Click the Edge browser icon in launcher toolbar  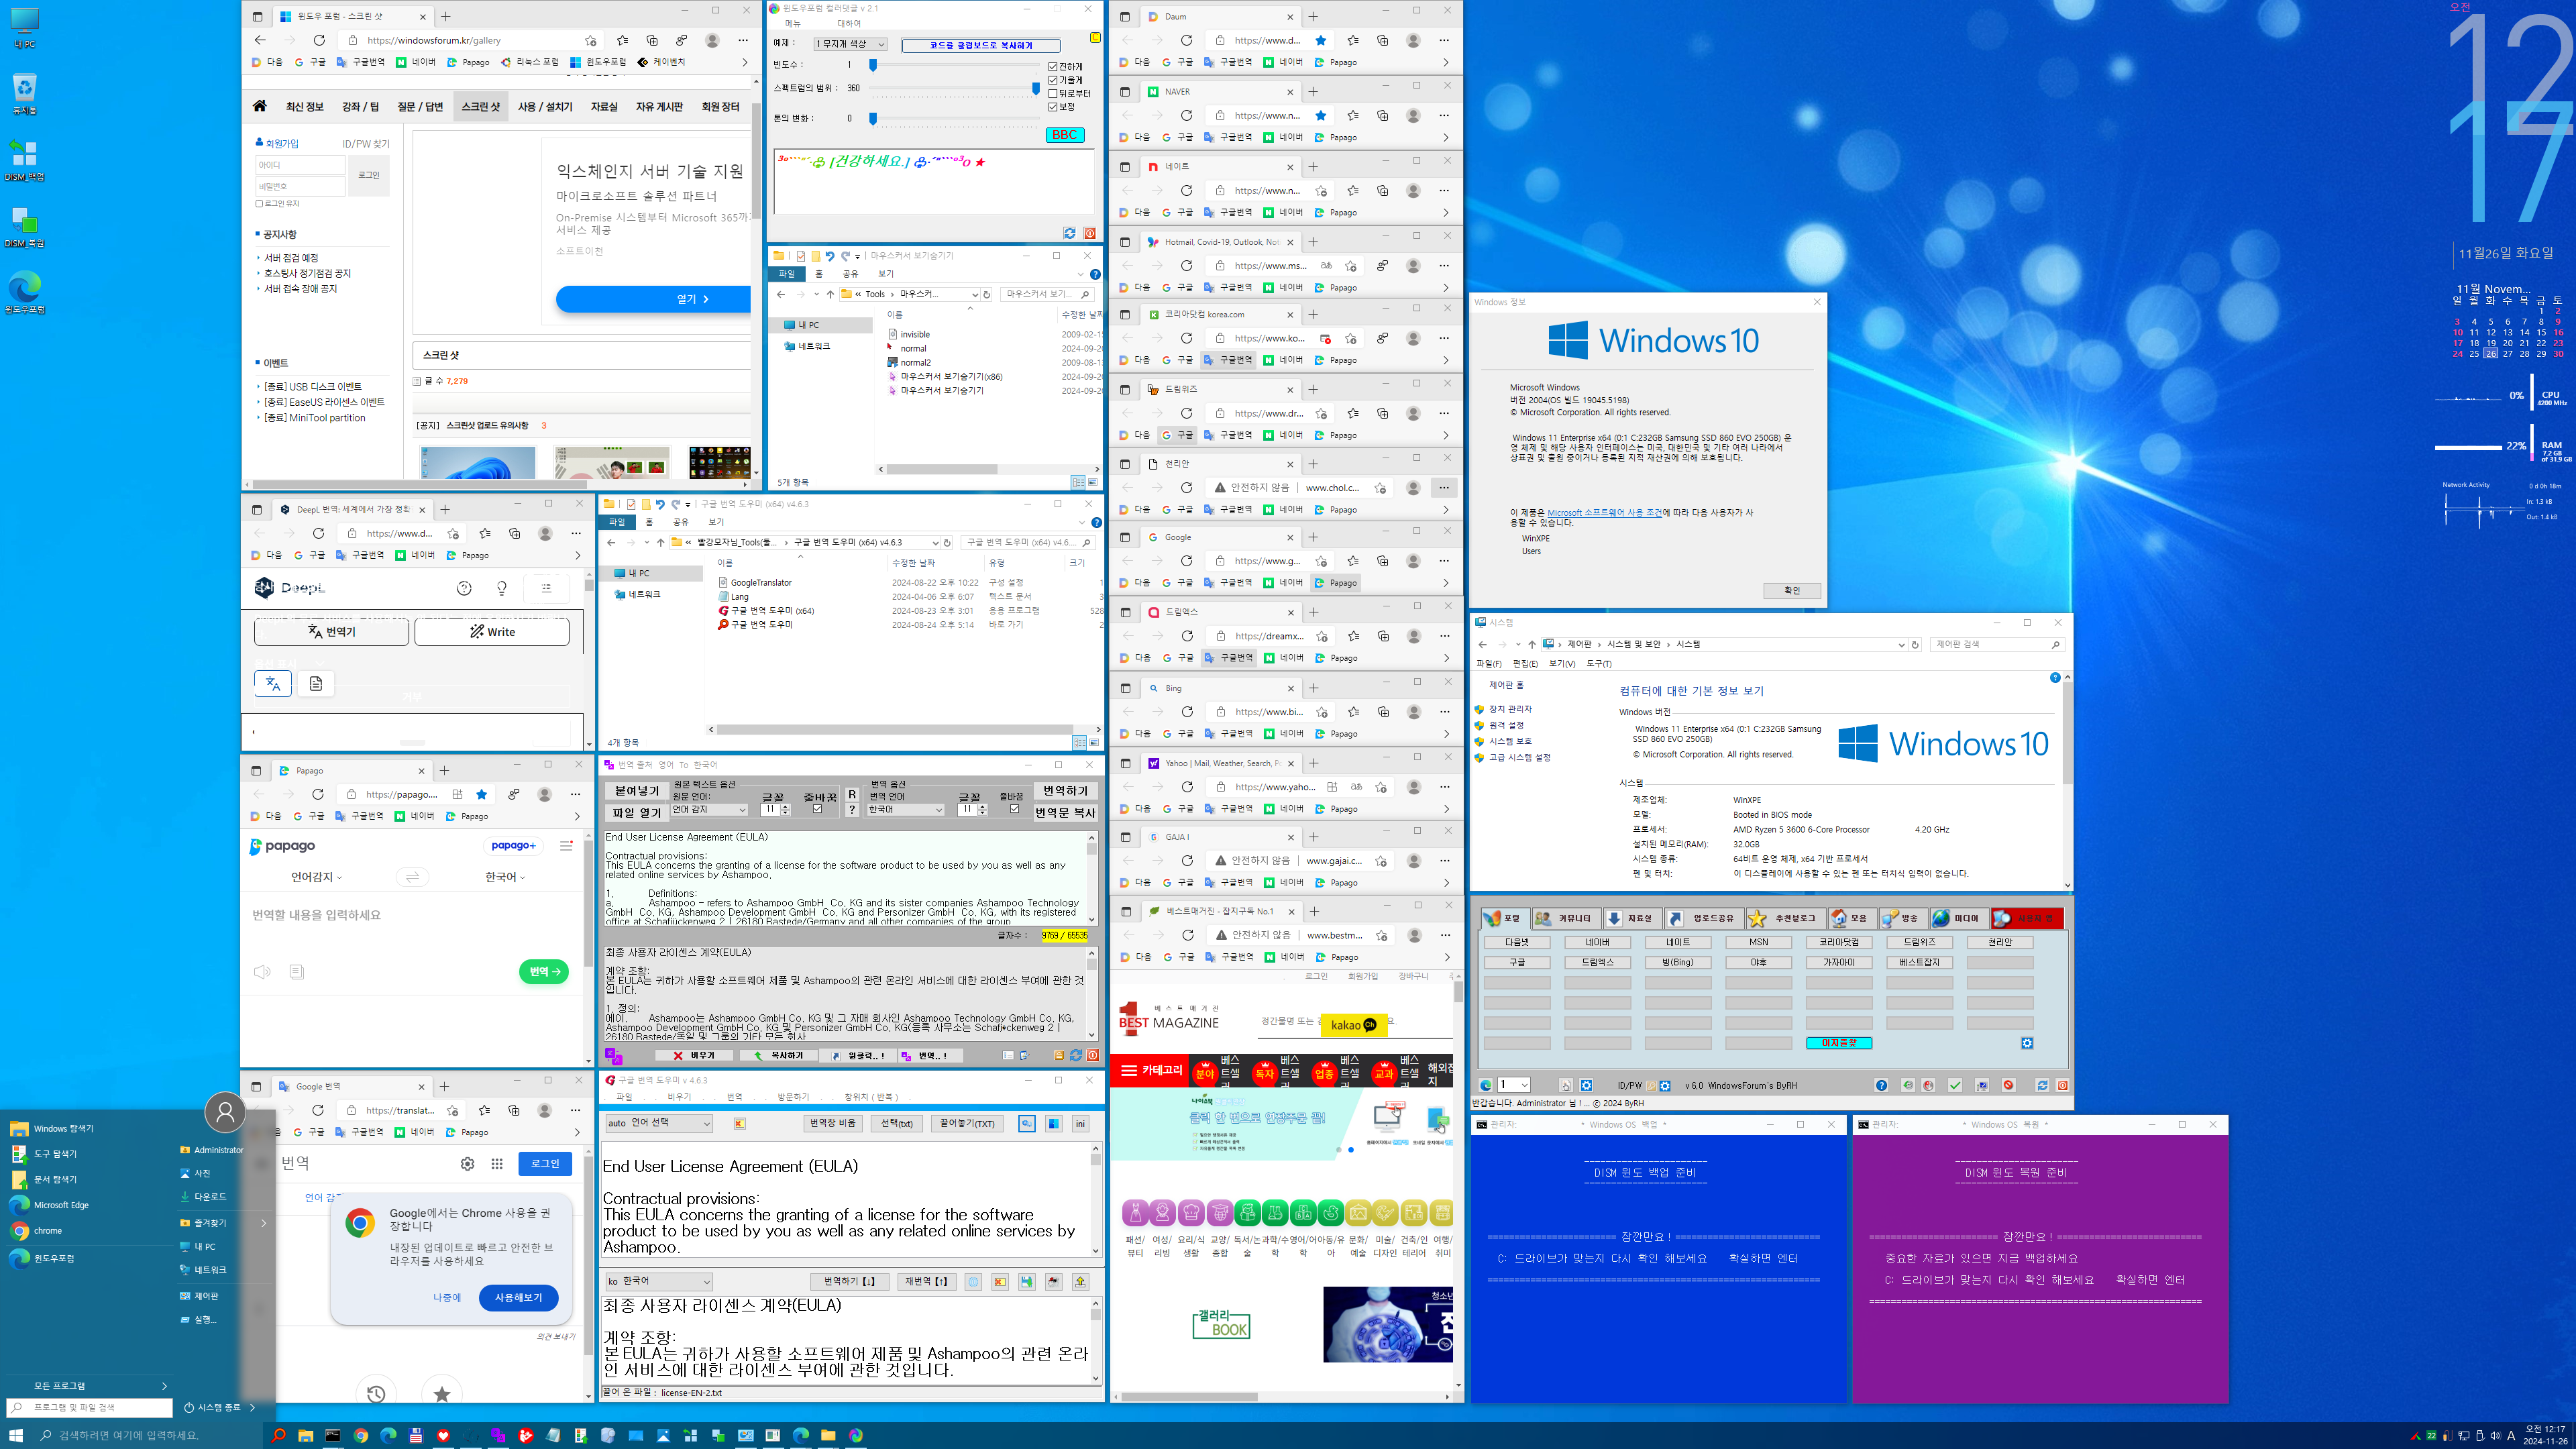1486,1085
